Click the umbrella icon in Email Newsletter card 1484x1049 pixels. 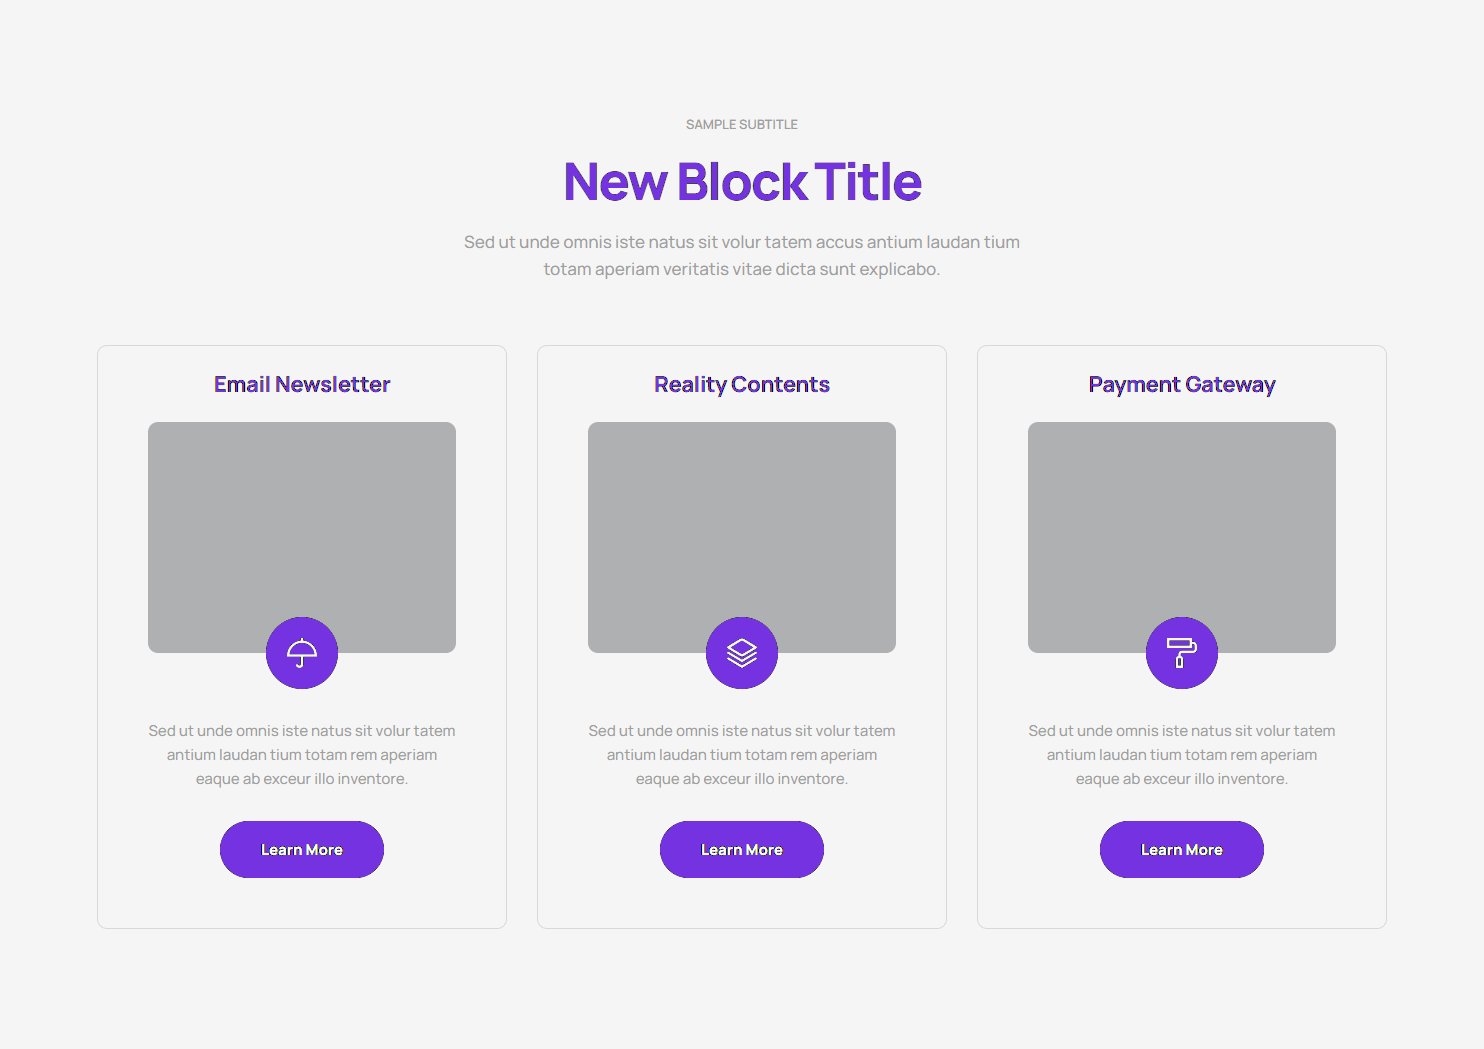[x=302, y=653]
